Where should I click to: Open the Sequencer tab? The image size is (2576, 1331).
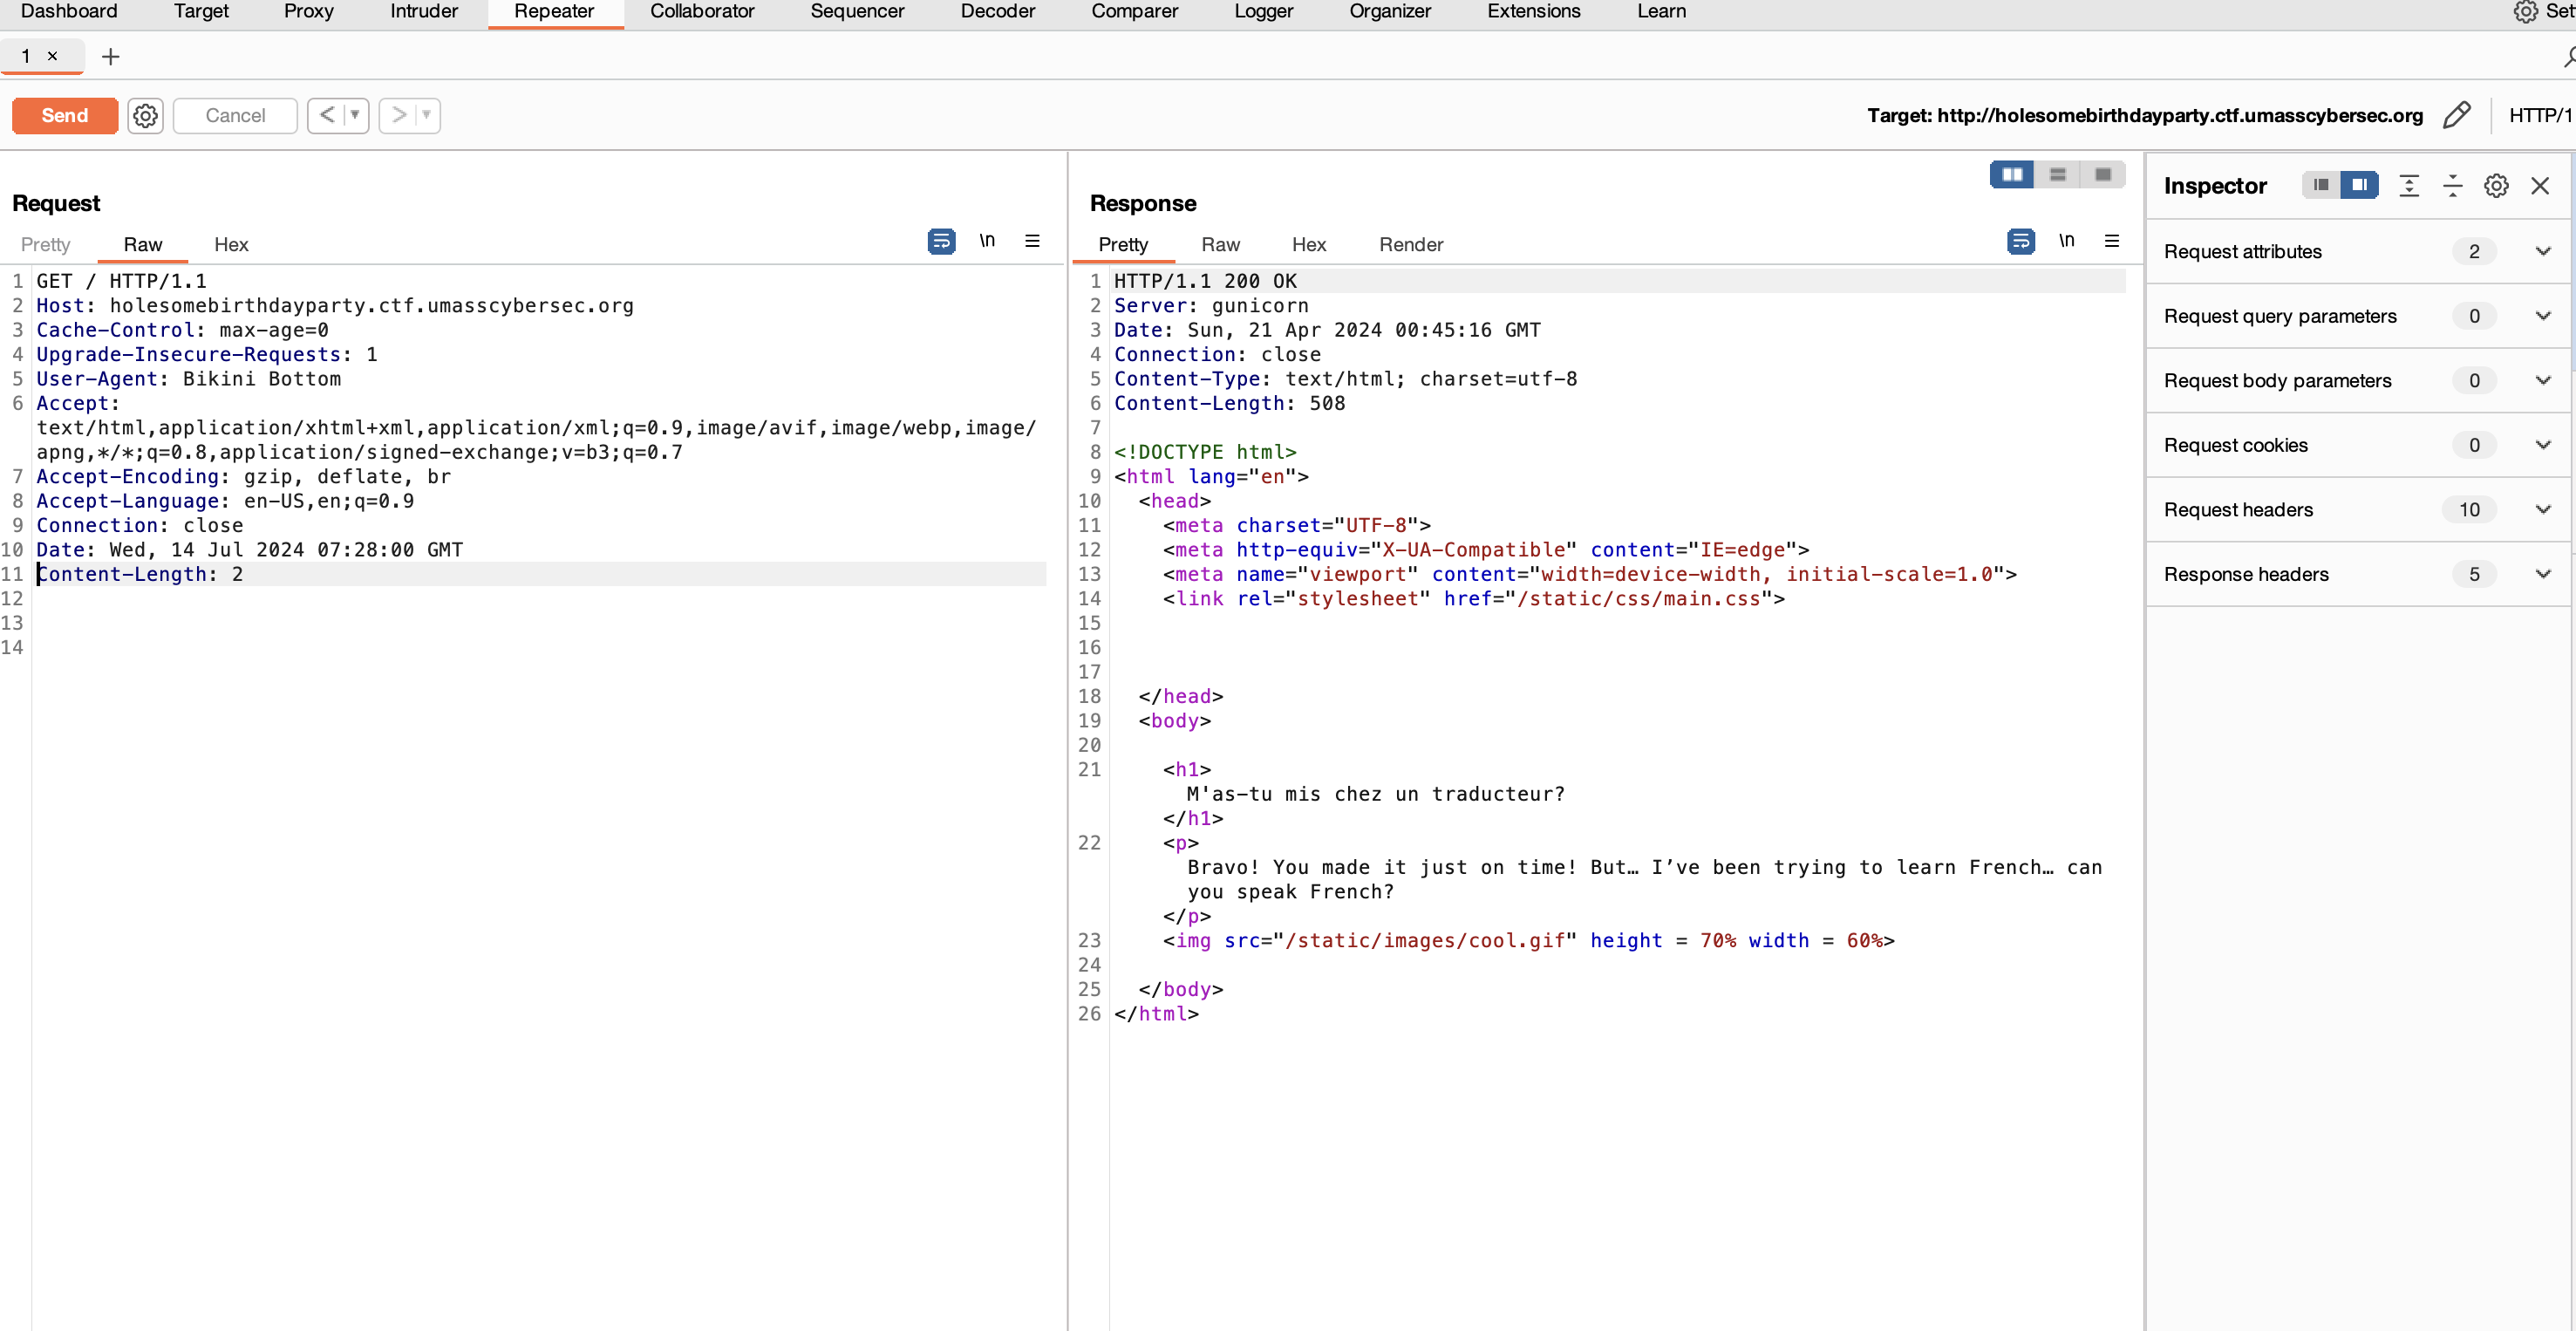pos(857,12)
